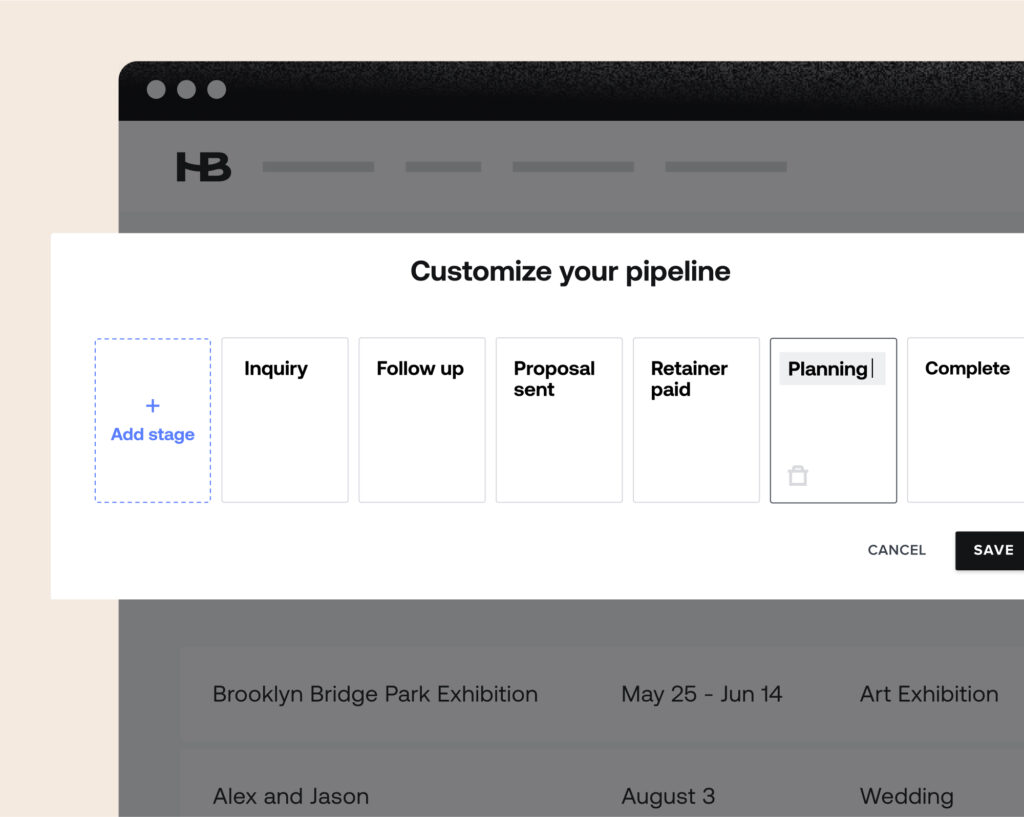Click the second window control dot
The width and height of the screenshot is (1024, 817).
tap(186, 89)
